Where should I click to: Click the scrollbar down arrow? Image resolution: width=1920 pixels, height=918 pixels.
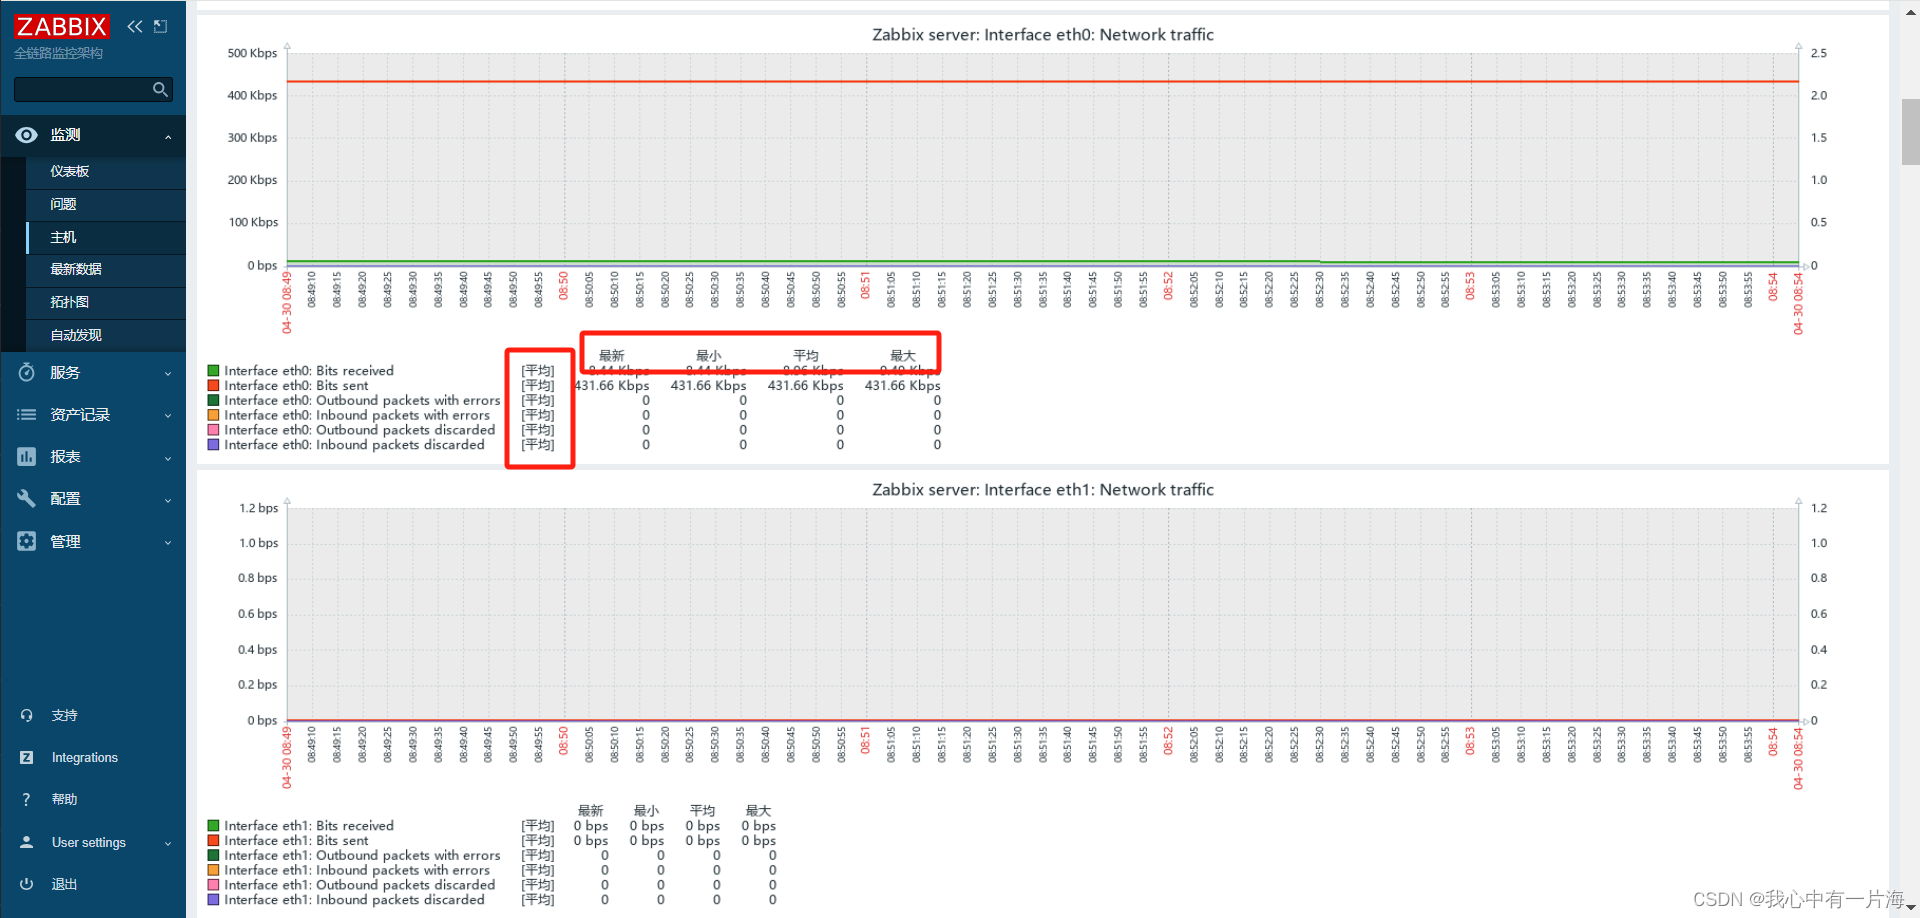point(1910,908)
